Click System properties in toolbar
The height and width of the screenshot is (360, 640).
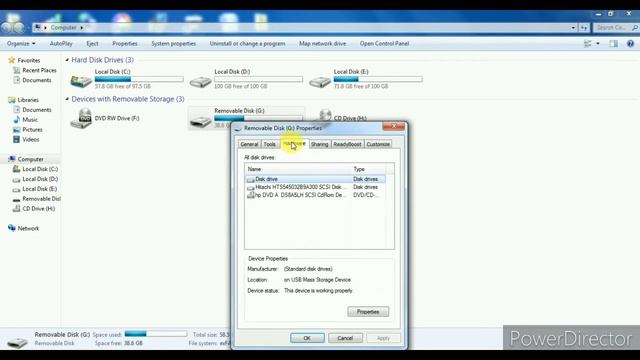173,44
